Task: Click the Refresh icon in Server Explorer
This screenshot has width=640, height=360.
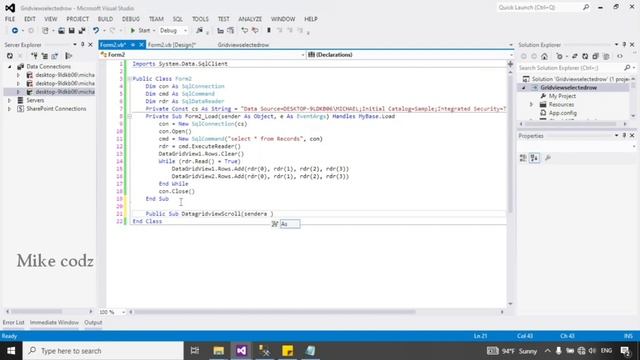Action: click(x=10, y=56)
